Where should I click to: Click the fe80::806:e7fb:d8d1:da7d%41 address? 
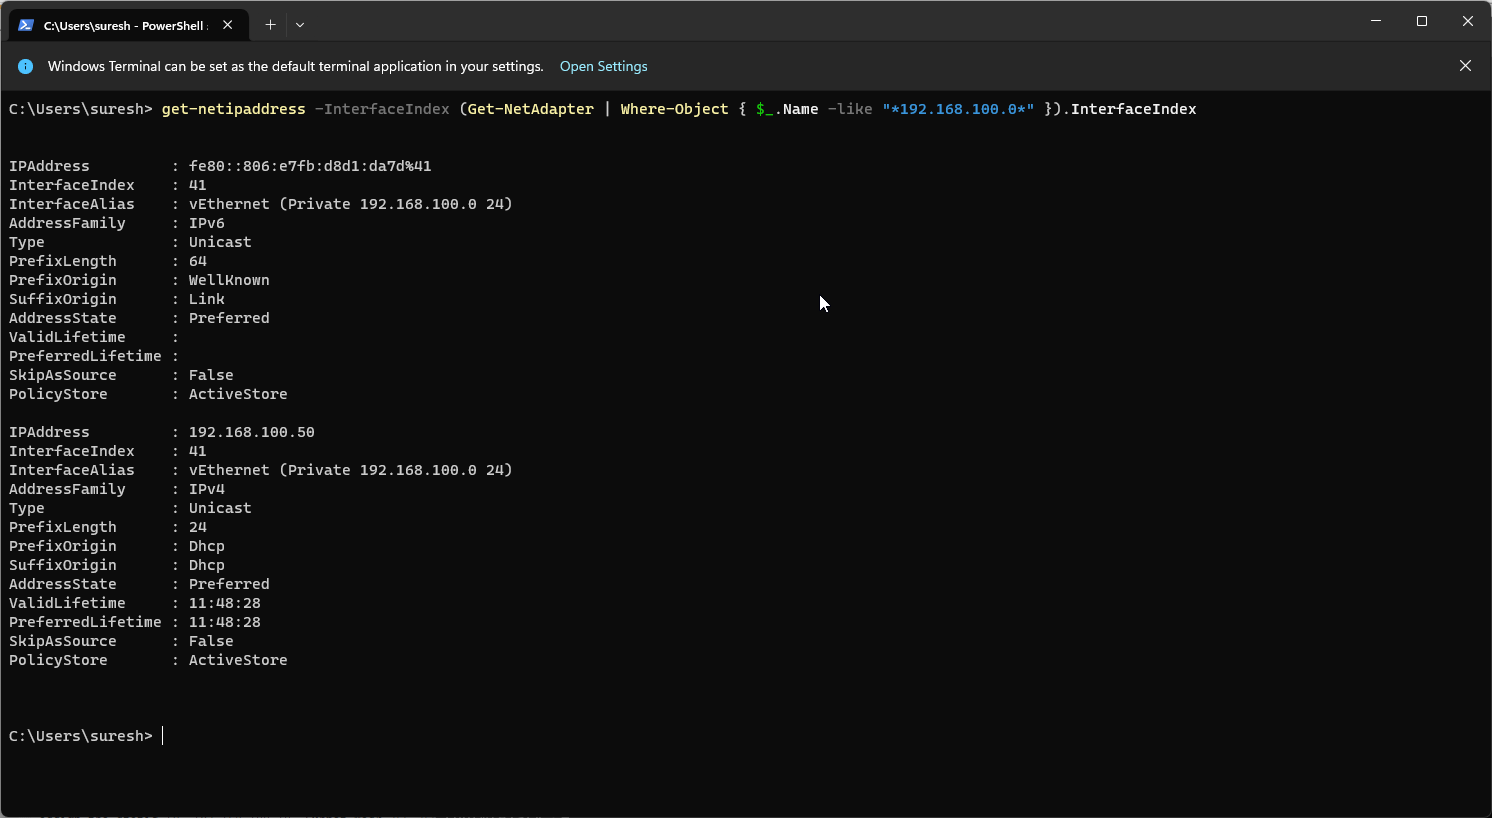tap(310, 166)
